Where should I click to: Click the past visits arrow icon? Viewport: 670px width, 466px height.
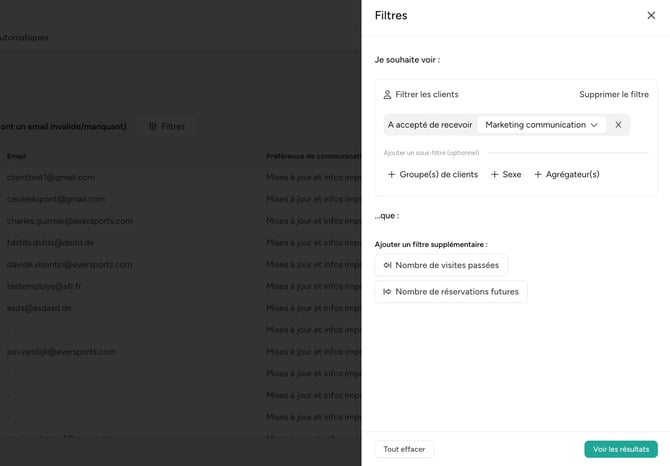pos(387,265)
